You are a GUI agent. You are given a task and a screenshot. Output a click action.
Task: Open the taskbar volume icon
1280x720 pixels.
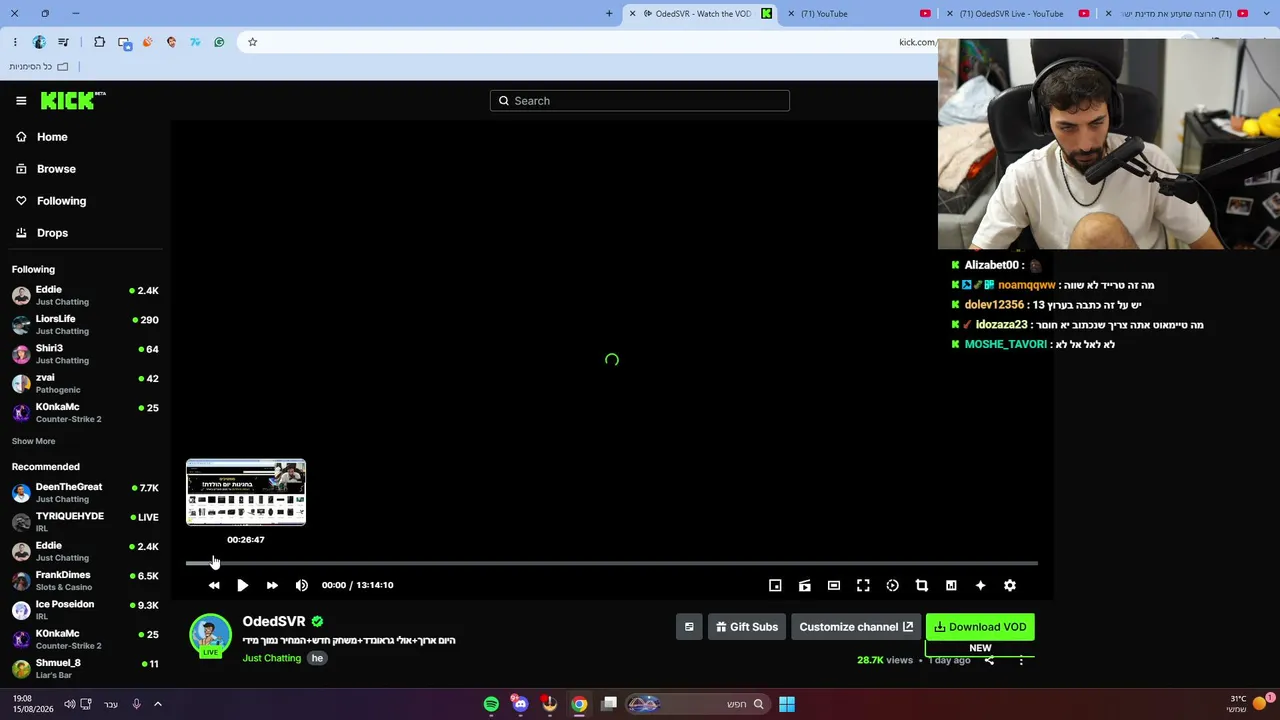click(x=69, y=704)
